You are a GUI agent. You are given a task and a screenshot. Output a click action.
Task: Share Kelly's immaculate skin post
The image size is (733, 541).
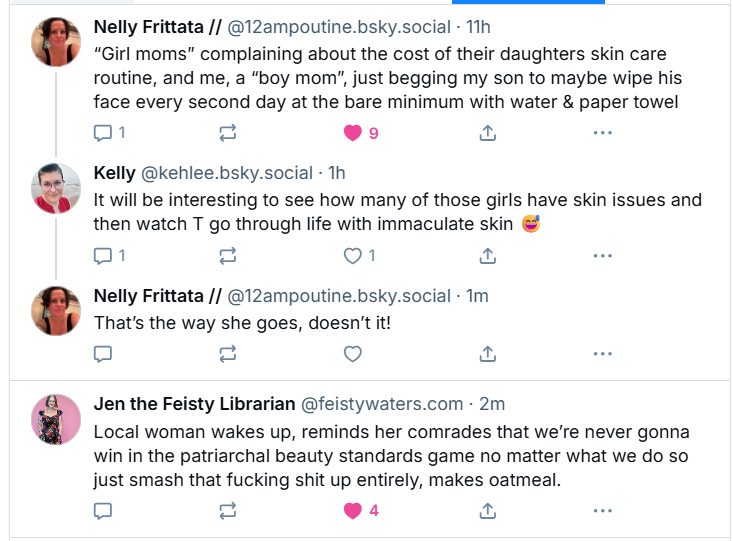[x=488, y=256]
